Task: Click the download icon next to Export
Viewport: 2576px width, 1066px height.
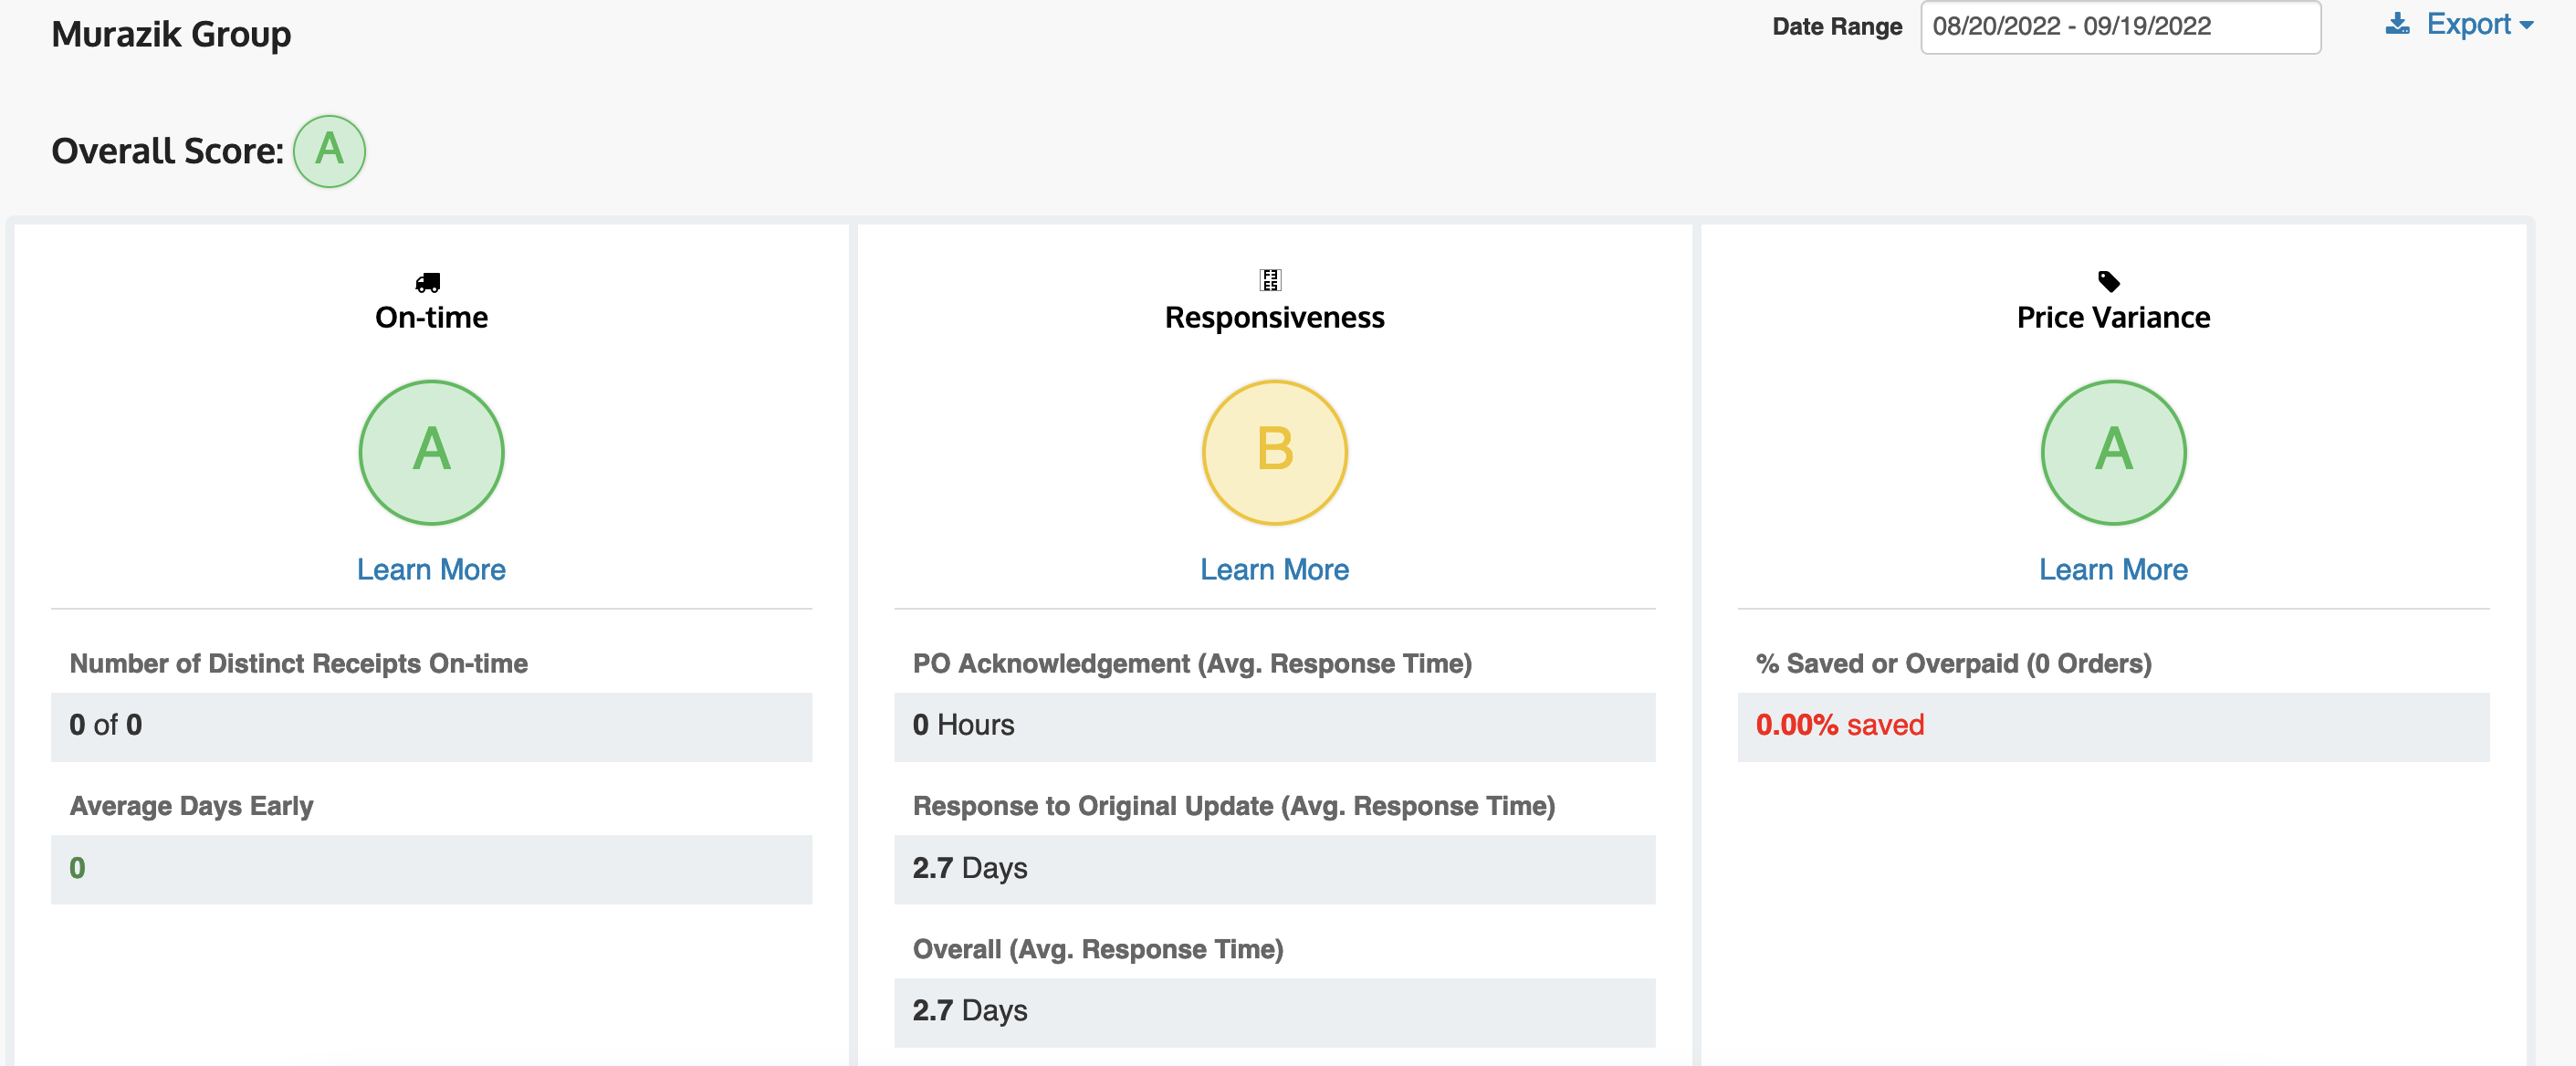Action: pyautogui.click(x=2396, y=23)
